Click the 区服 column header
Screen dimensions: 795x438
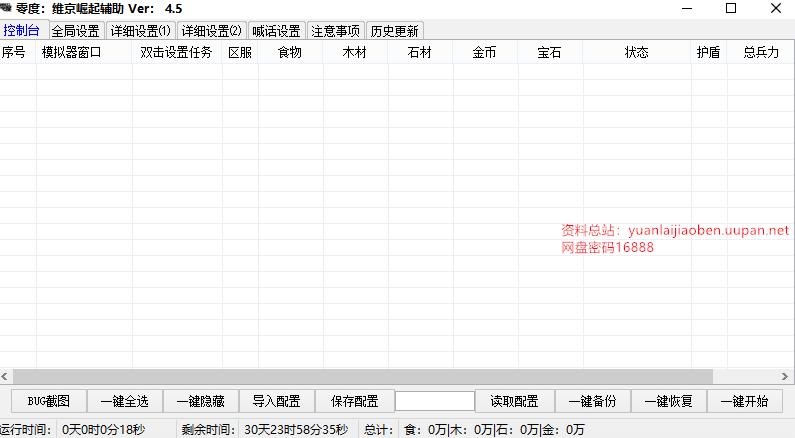tap(240, 52)
